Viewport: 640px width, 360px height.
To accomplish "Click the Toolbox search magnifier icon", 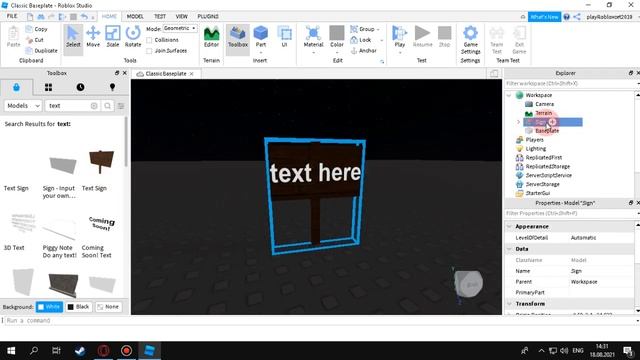I will pyautogui.click(x=107, y=106).
